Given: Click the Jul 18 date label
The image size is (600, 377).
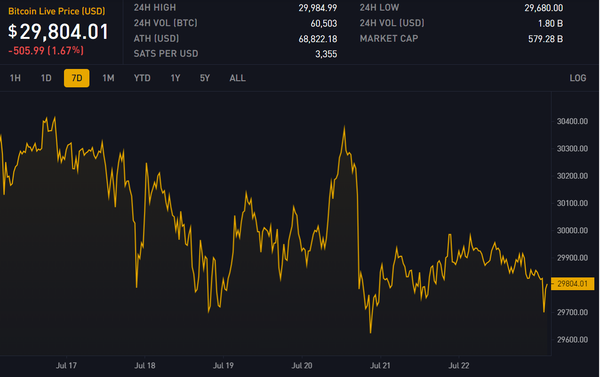Looking at the screenshot, I should click(x=145, y=366).
